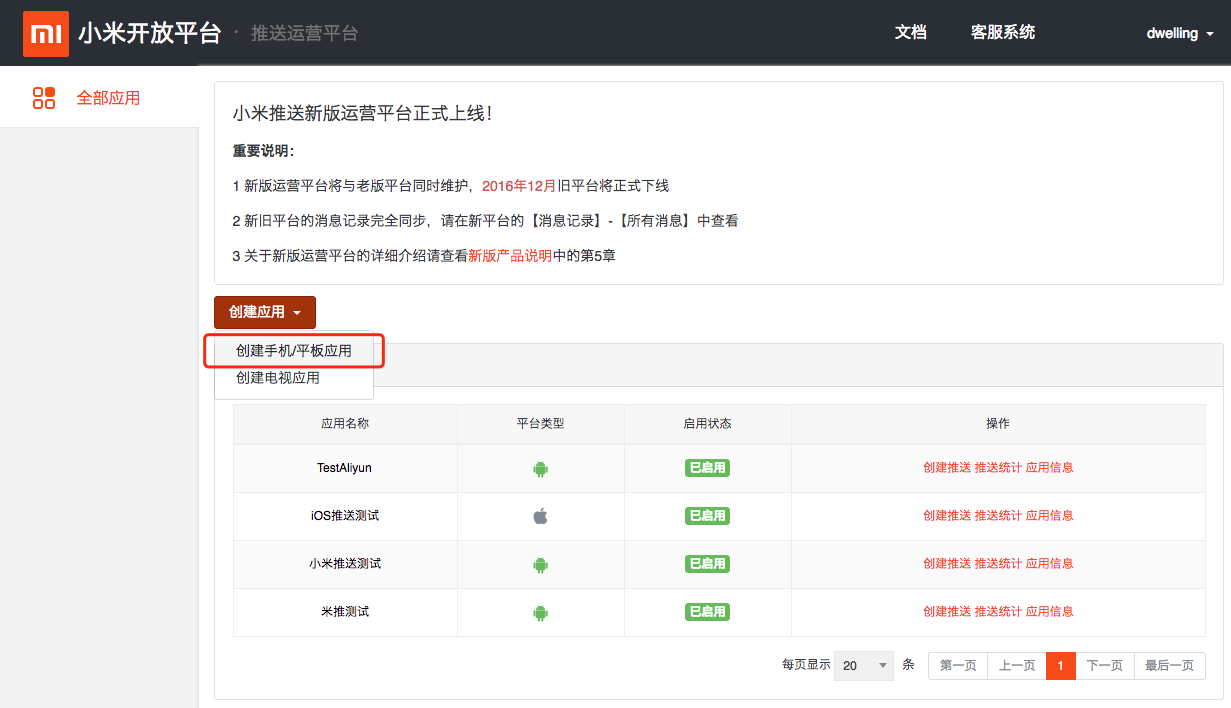Image resolution: width=1231 pixels, height=708 pixels.
Task: Click the Apple icon for iOS推送测试
Action: pyautogui.click(x=541, y=516)
